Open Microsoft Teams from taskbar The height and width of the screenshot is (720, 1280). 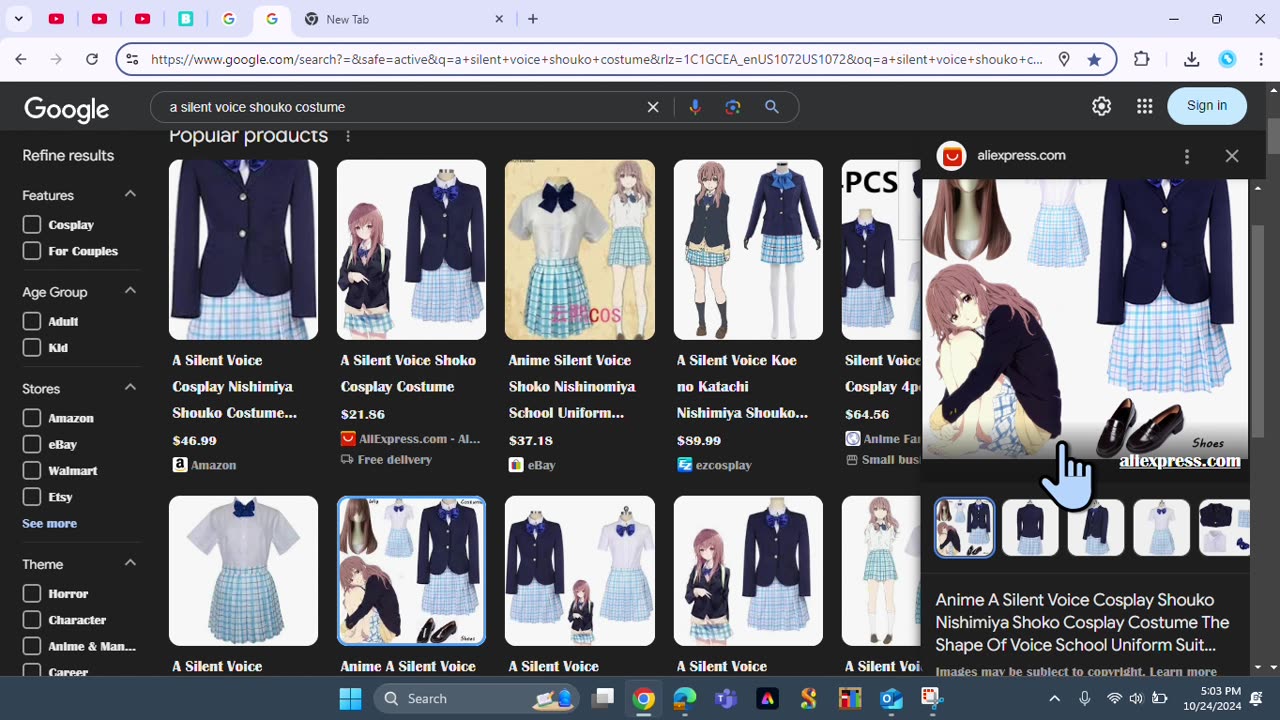coord(726,698)
